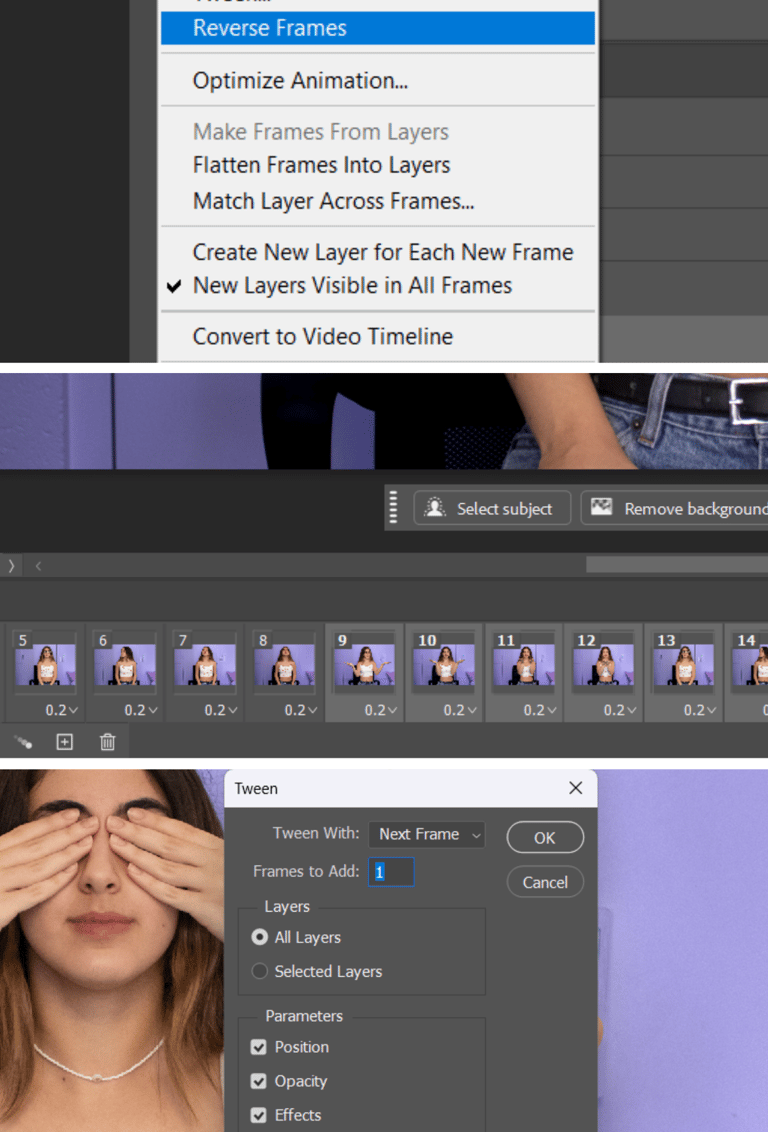Open frame 8 delay time dropdown
The image size is (768, 1132).
[301, 710]
